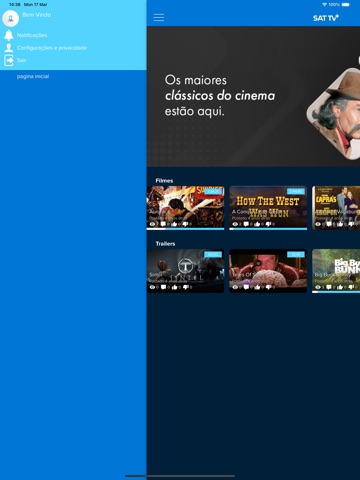360x480 pixels.
Task: Click eye icon on Sintel trailer
Action: pyautogui.click(x=152, y=287)
